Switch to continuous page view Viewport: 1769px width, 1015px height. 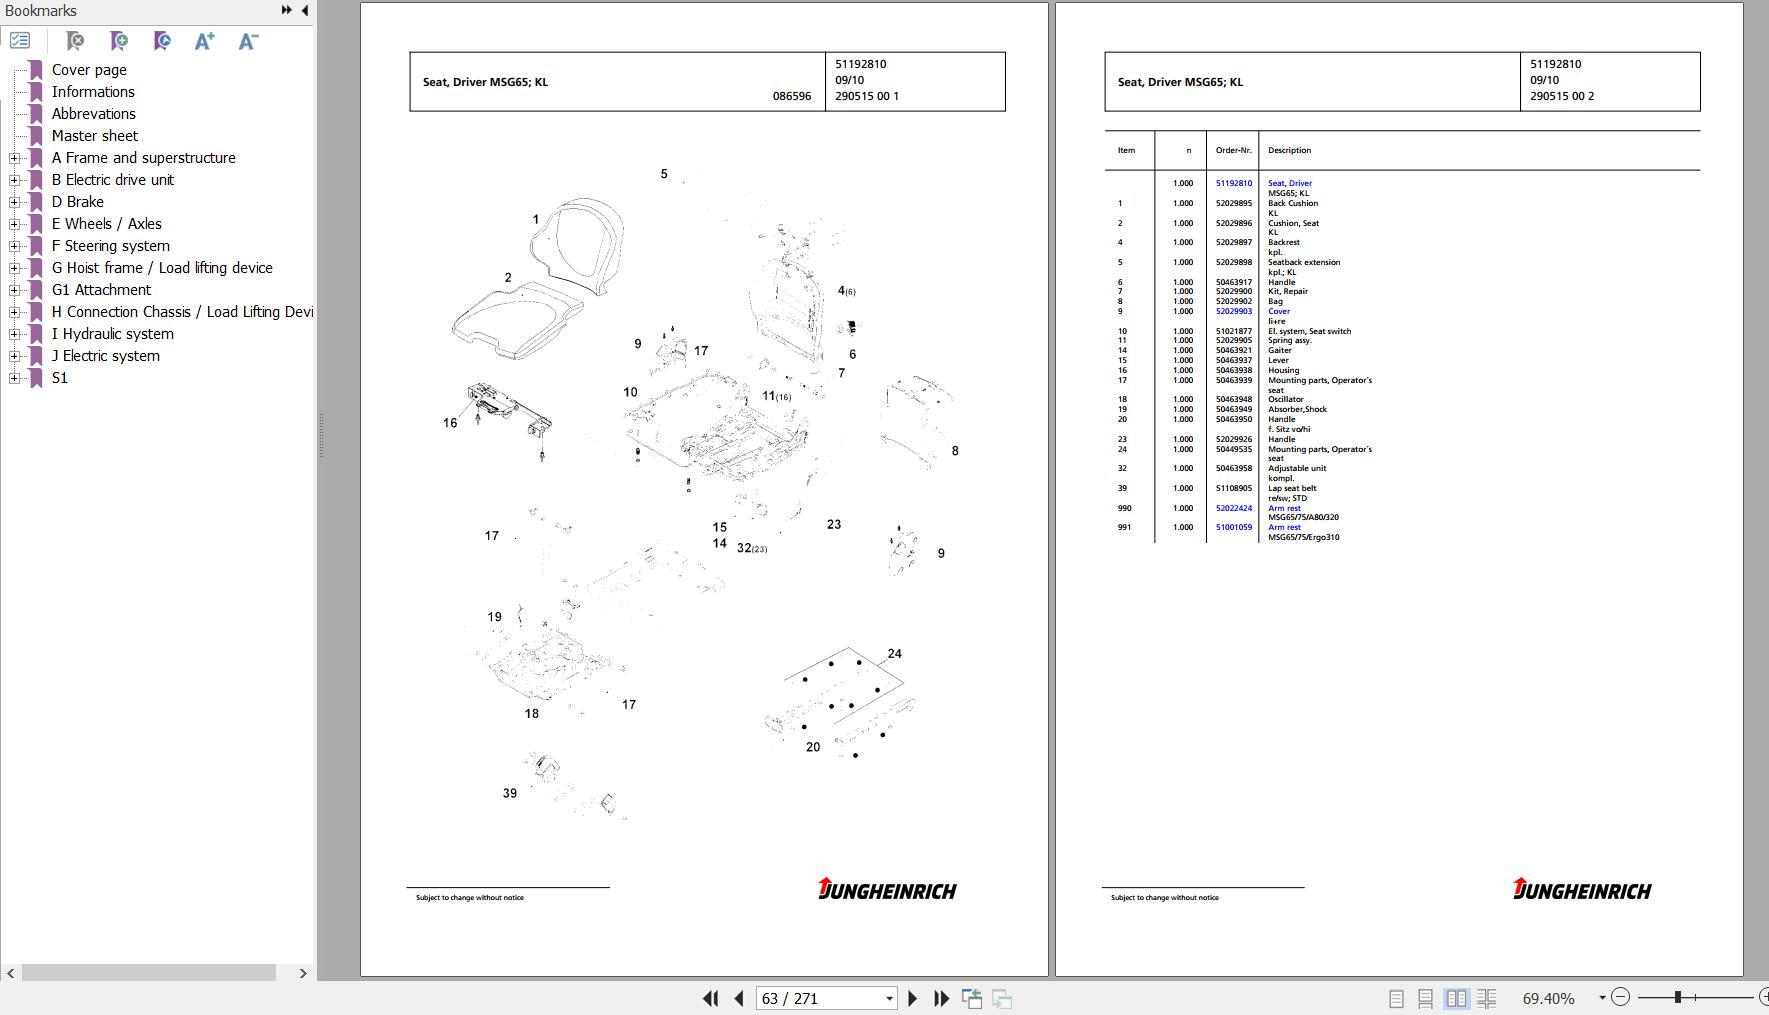pos(1425,998)
